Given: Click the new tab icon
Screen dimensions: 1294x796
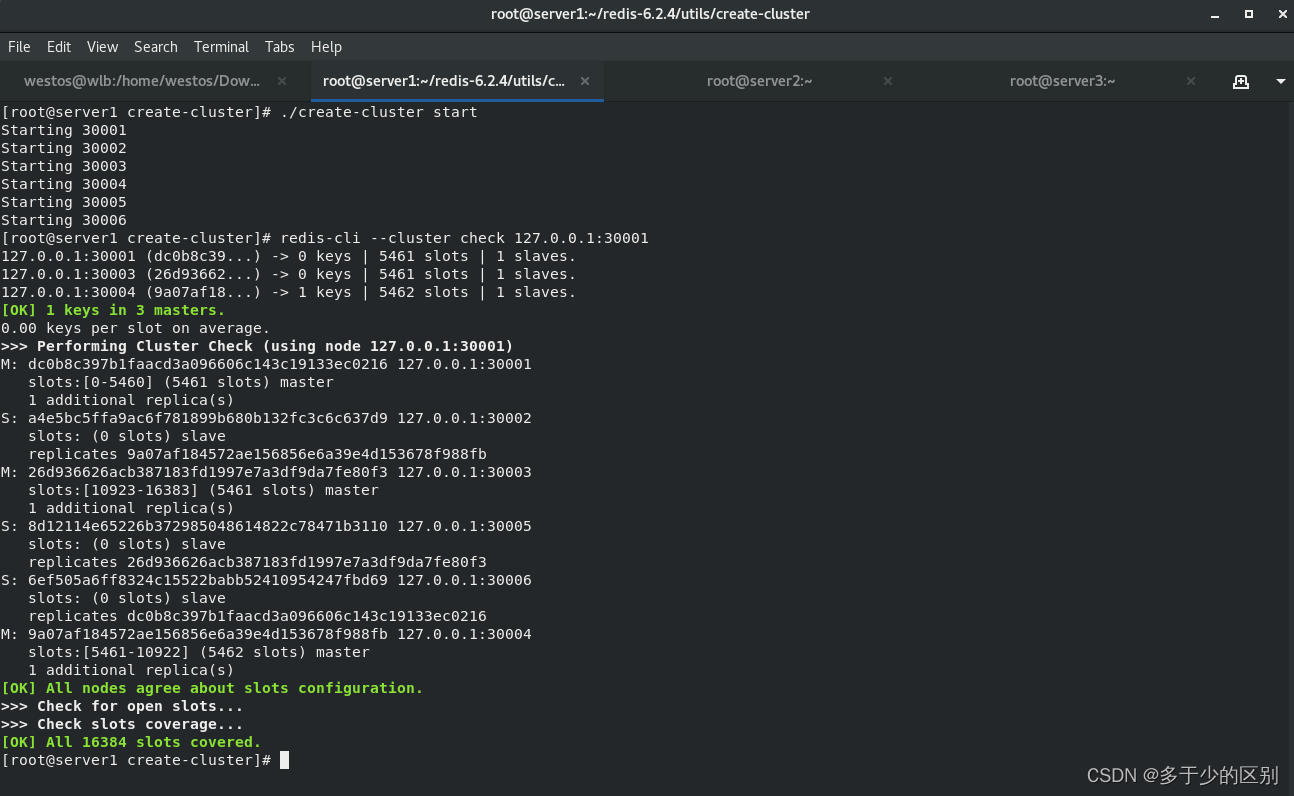Looking at the screenshot, I should click(x=1241, y=82).
